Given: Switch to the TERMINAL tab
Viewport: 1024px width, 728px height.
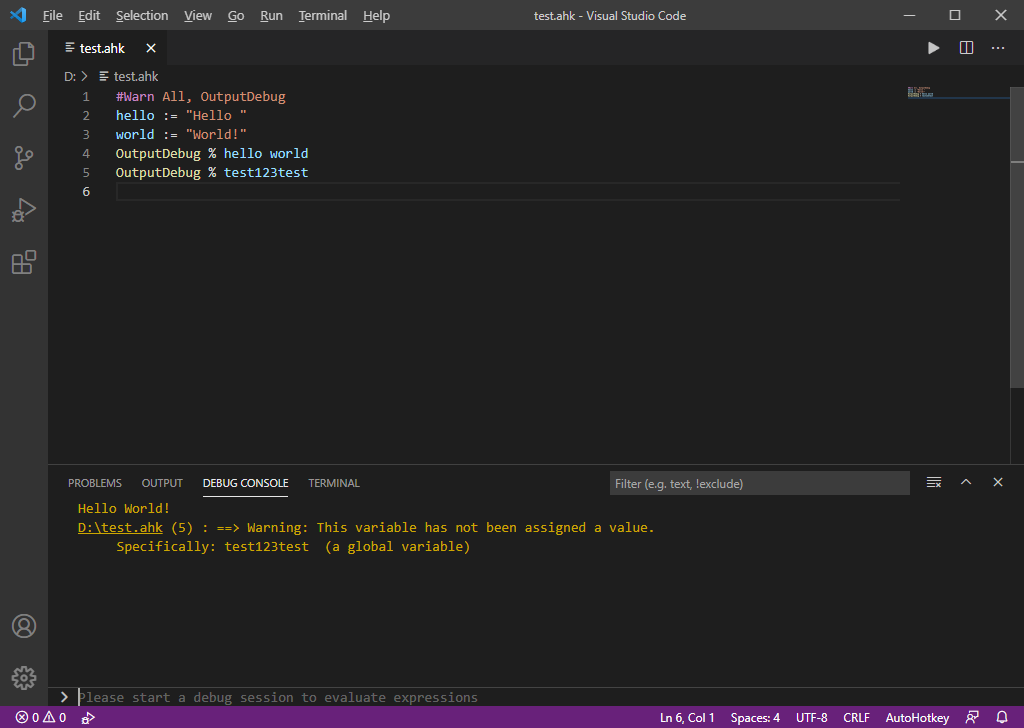Looking at the screenshot, I should pyautogui.click(x=333, y=483).
